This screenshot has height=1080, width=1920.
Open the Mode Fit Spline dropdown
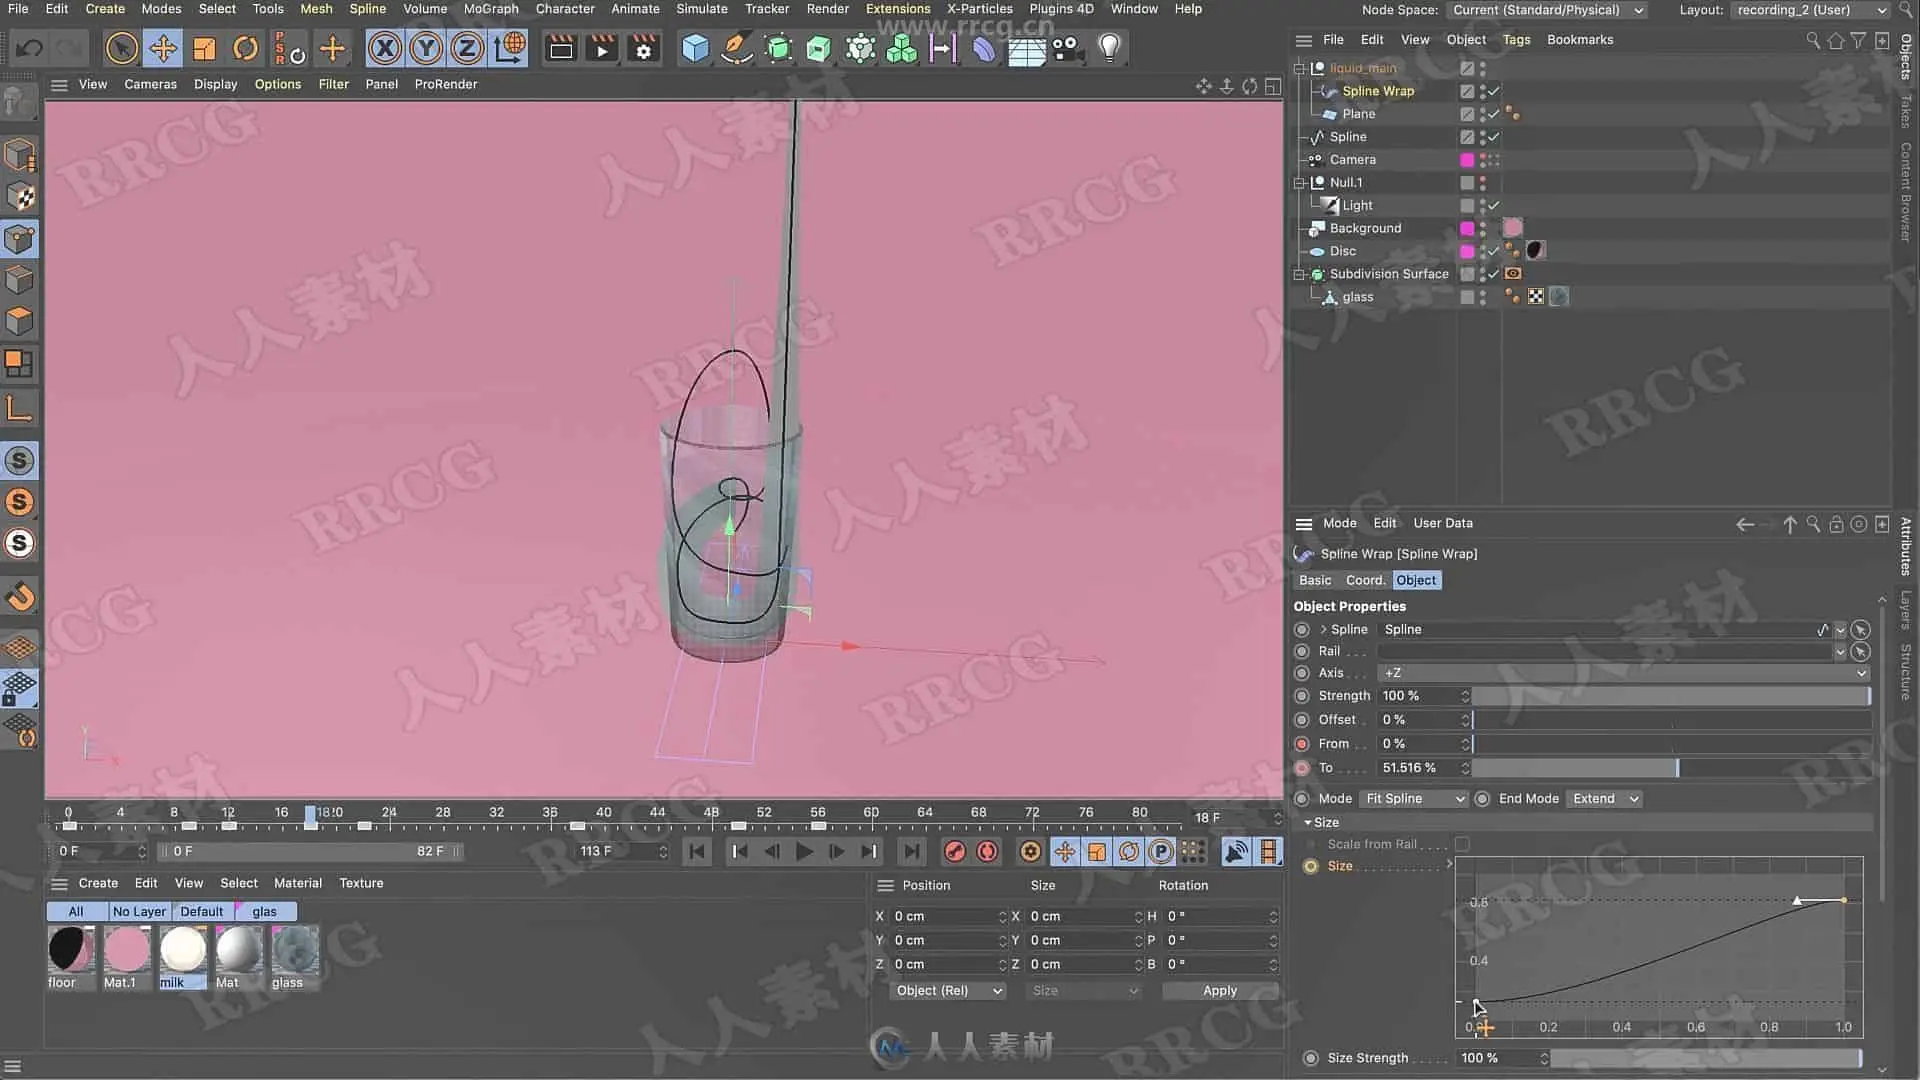point(1415,798)
